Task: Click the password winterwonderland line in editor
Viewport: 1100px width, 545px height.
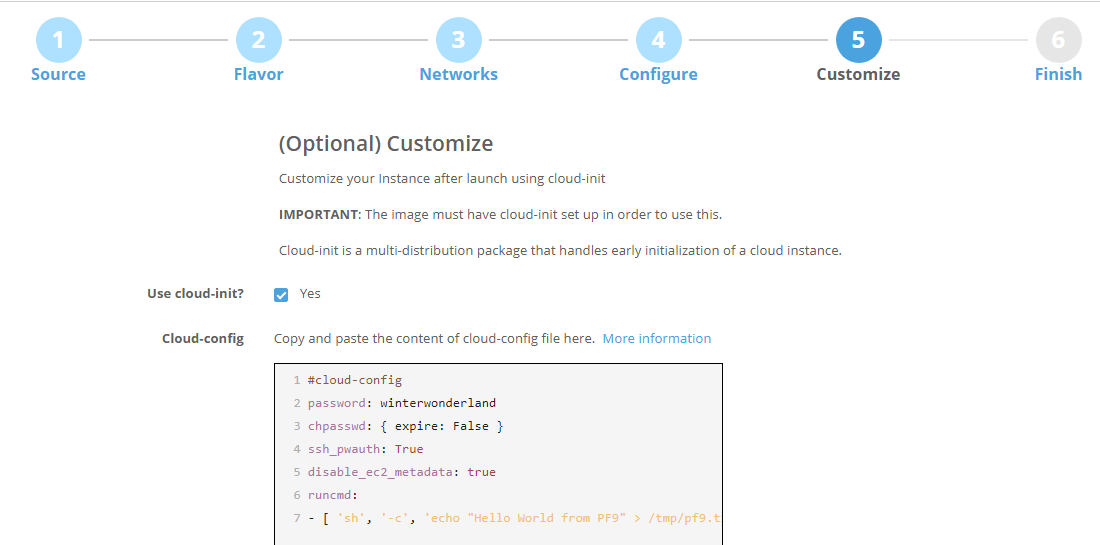Action: pos(402,403)
